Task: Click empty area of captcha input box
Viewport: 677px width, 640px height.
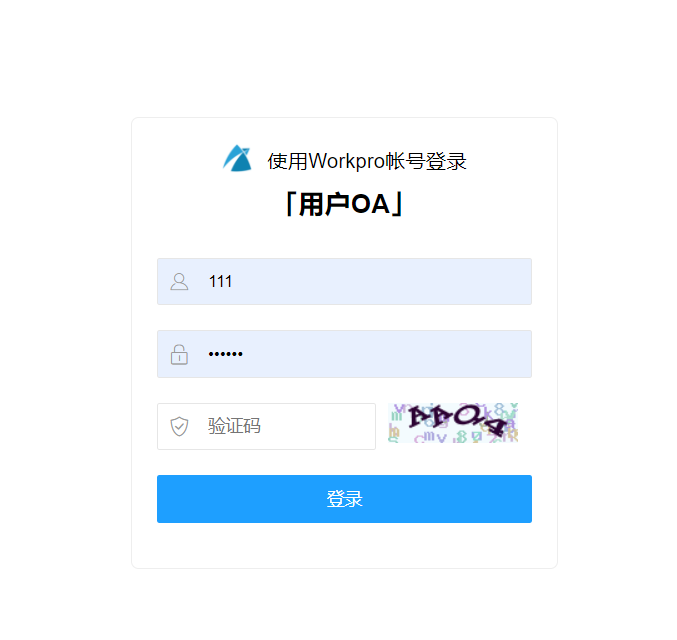Action: coord(320,427)
